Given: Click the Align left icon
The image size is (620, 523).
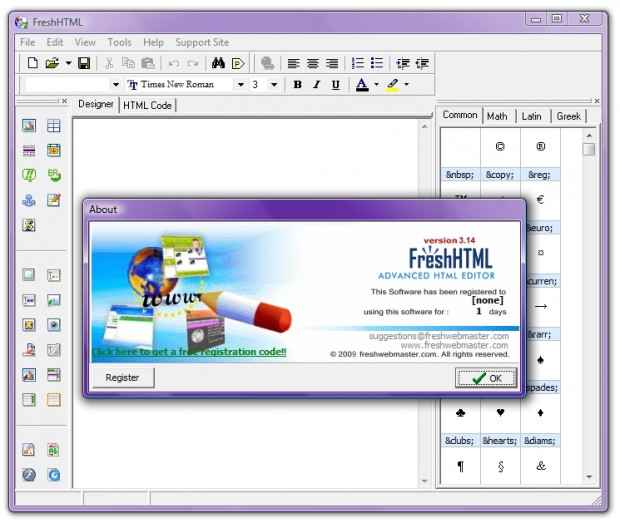Looking at the screenshot, I should point(293,63).
